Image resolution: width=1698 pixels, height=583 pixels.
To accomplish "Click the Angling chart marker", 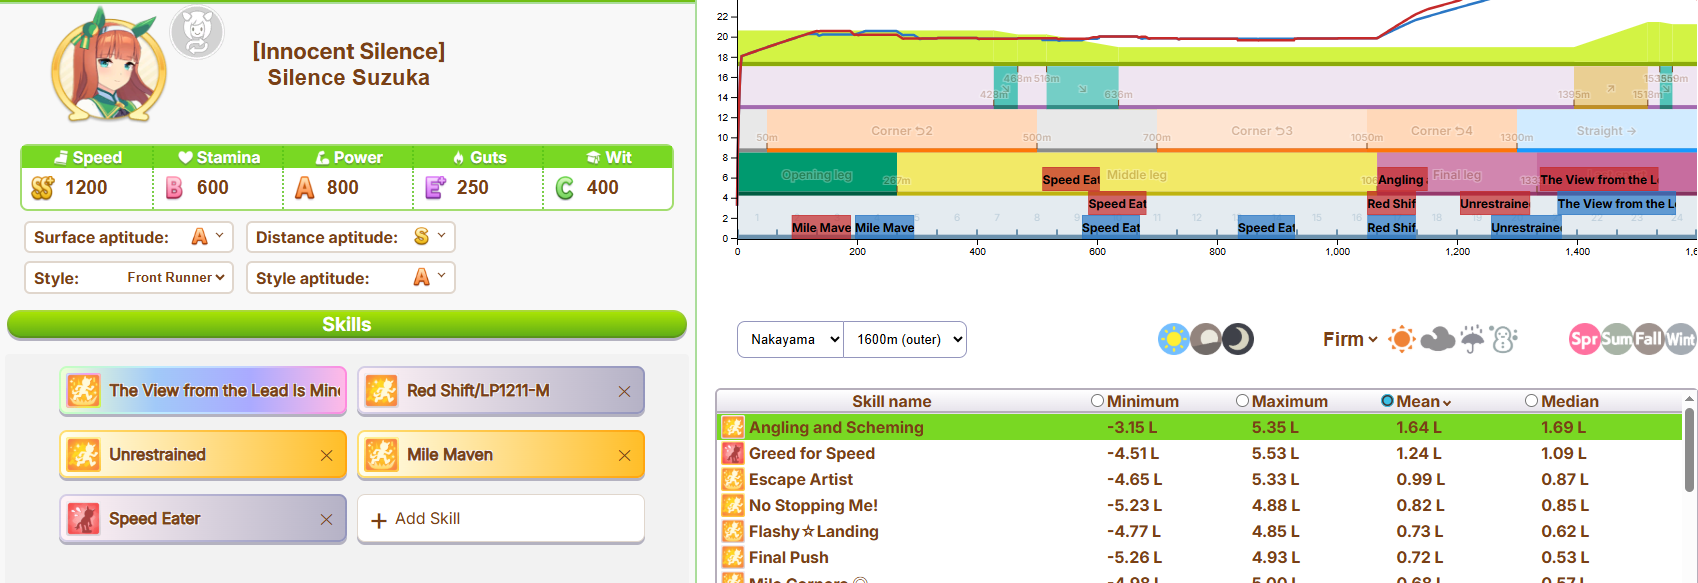I will pos(1402,179).
